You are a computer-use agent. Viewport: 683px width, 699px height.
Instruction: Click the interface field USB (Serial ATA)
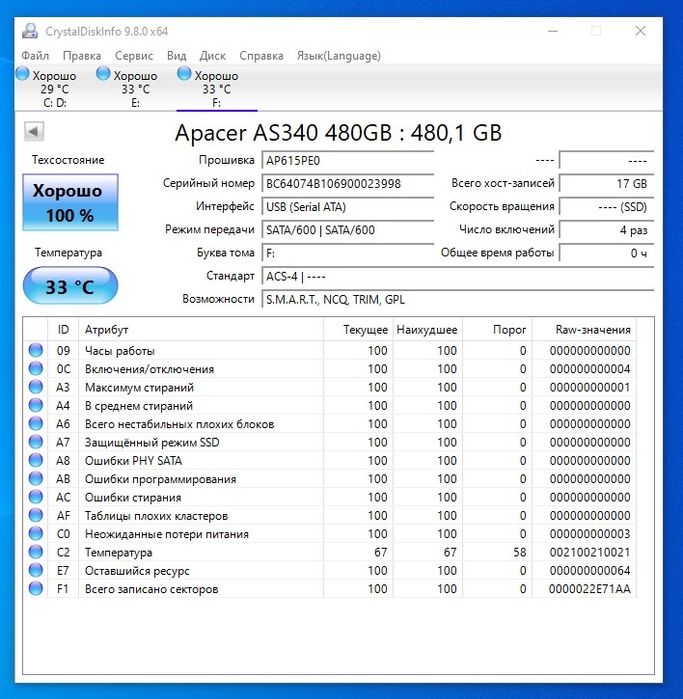[348, 207]
